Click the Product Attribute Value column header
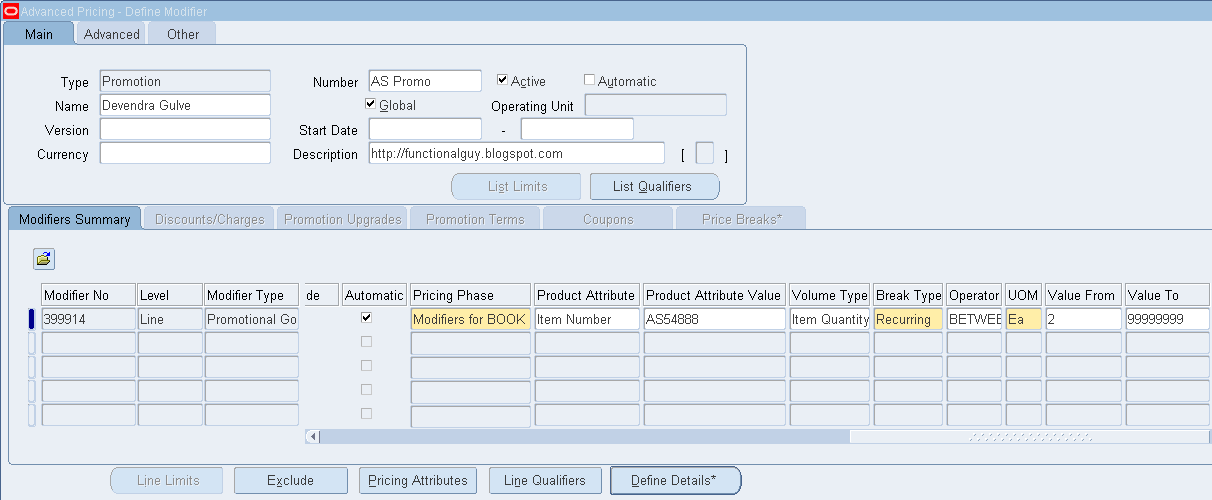Image resolution: width=1212 pixels, height=500 pixels. 714,295
